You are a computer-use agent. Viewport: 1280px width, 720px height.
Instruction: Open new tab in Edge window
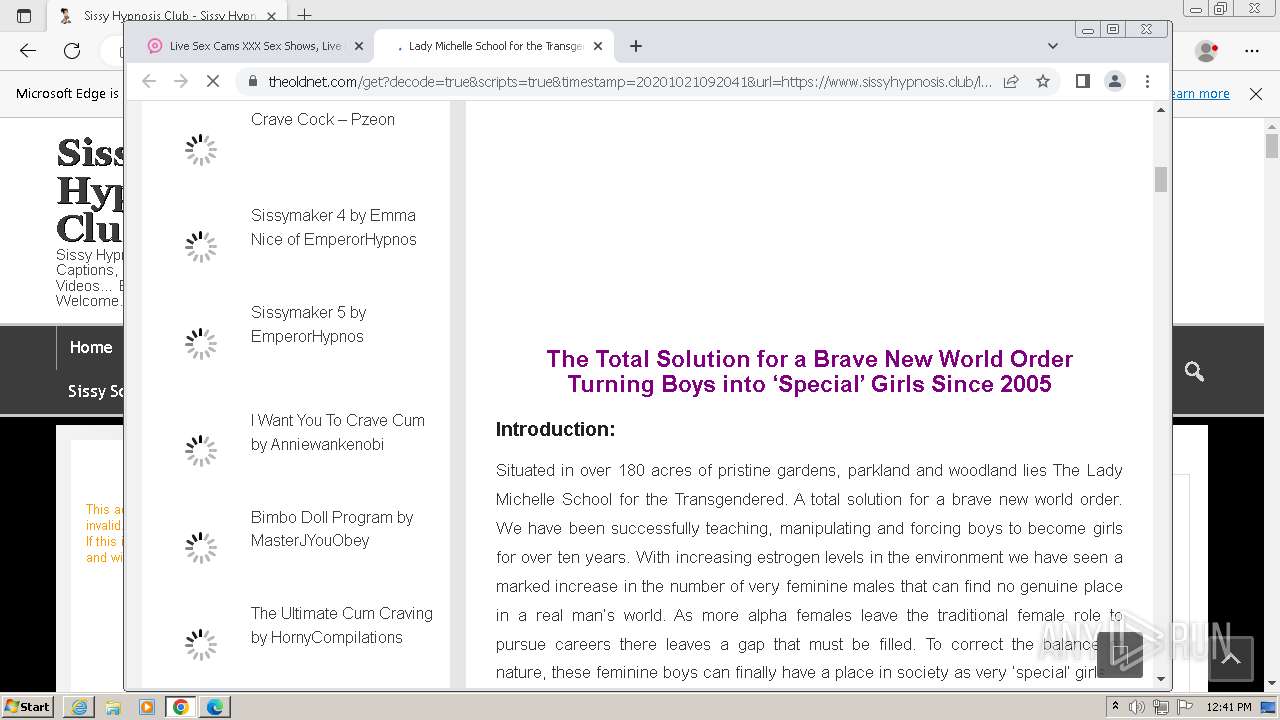coord(305,15)
